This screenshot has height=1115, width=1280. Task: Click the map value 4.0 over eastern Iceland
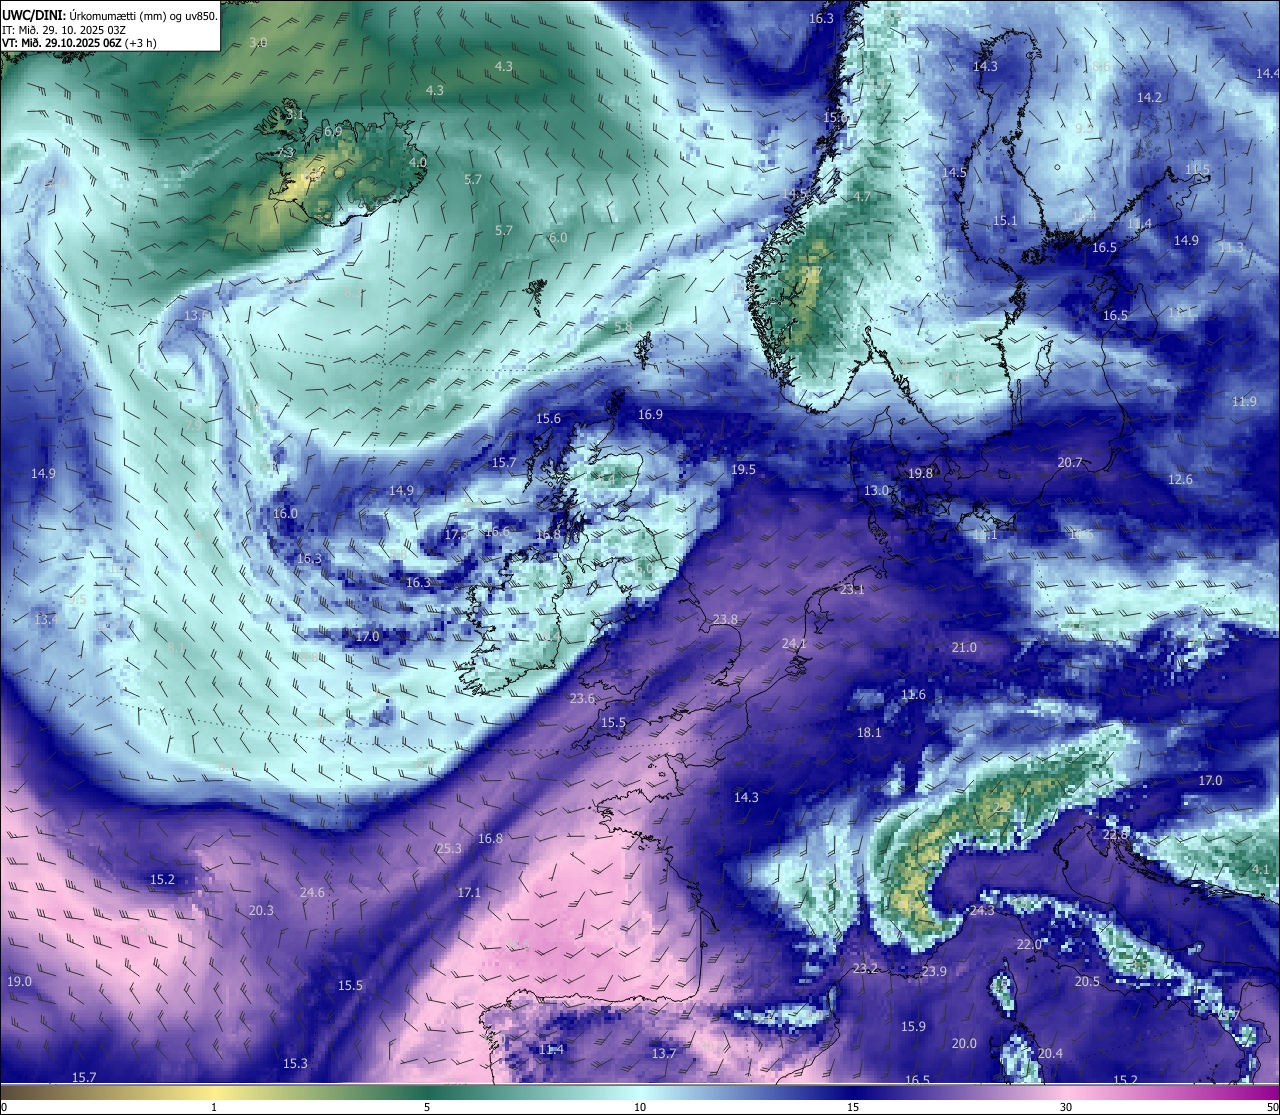click(418, 162)
